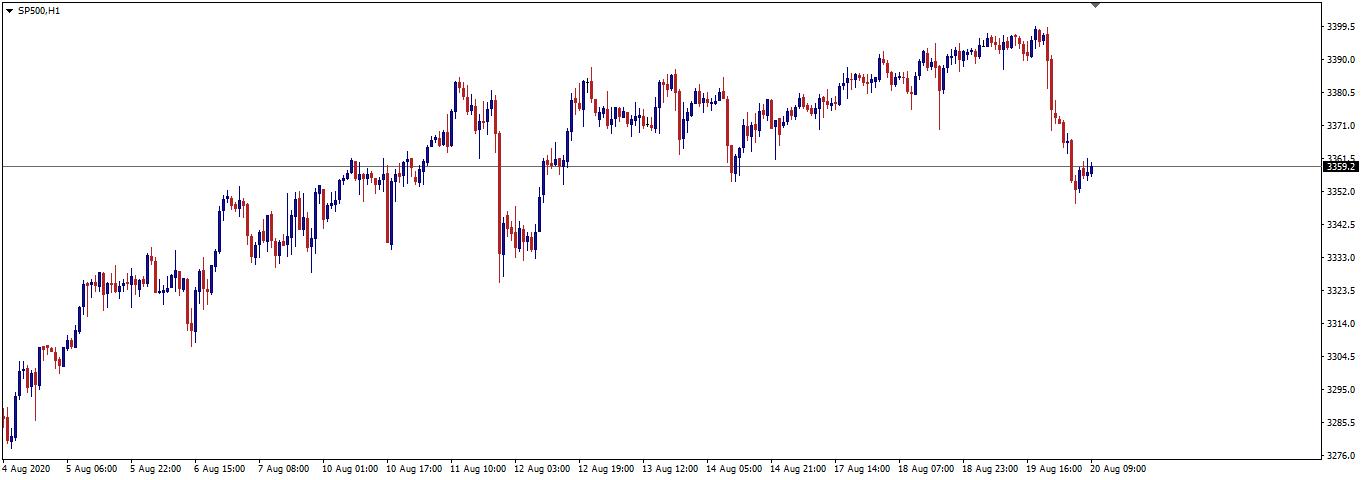1362x480 pixels.
Task: Click the 3276.0 label at scale bottom
Action: pyautogui.click(x=1340, y=456)
